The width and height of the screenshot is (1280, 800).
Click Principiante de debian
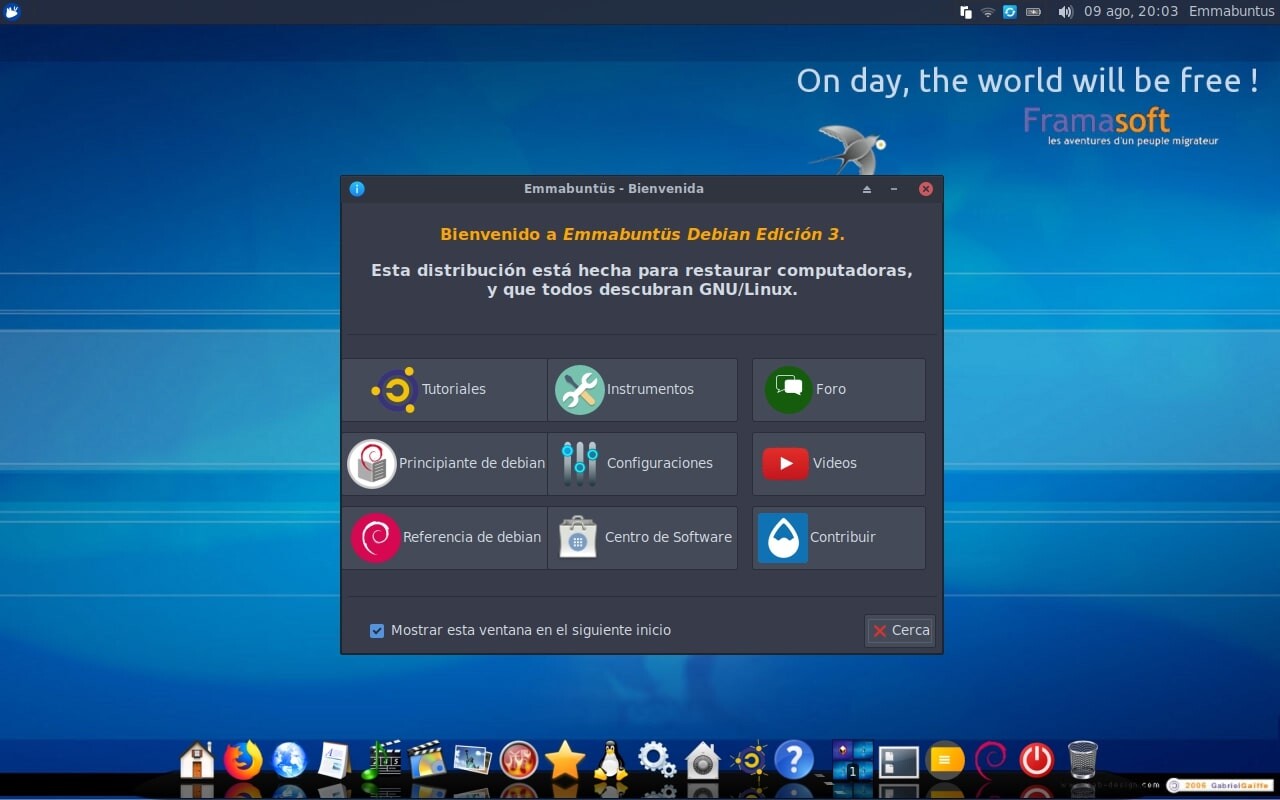pos(444,464)
